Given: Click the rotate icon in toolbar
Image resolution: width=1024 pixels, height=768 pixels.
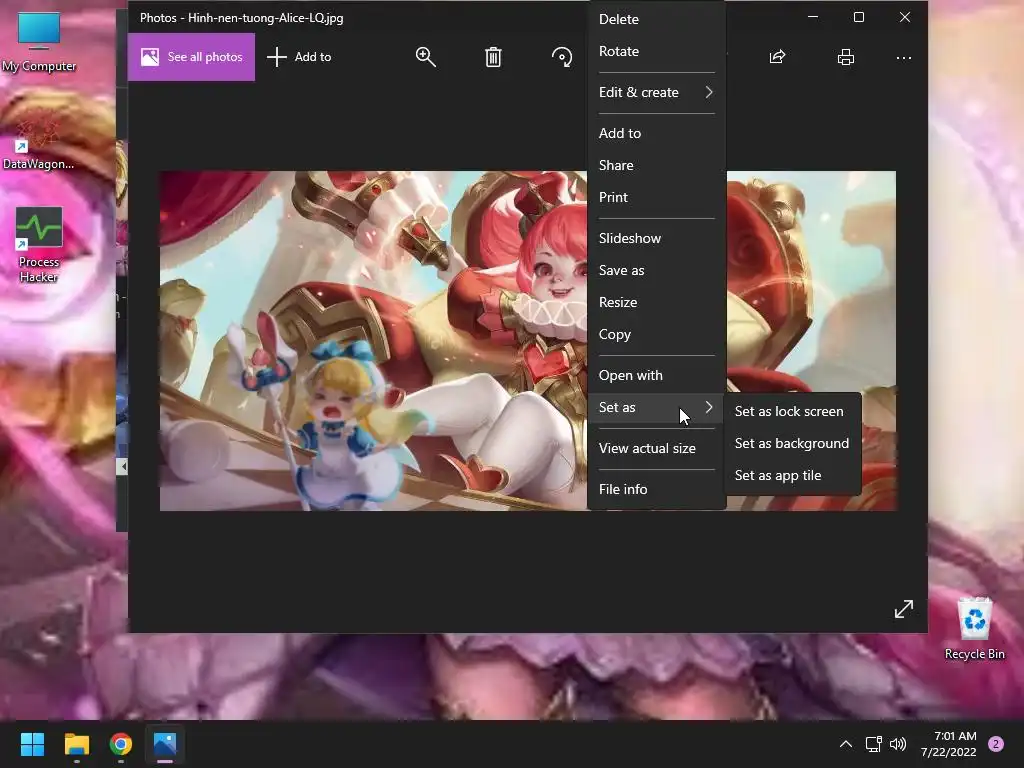Looking at the screenshot, I should pos(562,57).
